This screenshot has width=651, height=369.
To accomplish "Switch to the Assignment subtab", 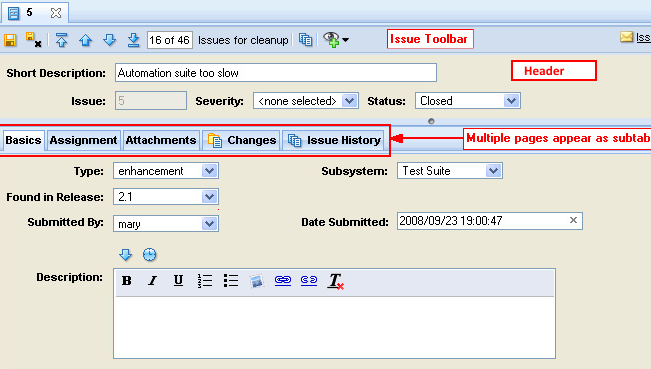I will pyautogui.click(x=83, y=140).
